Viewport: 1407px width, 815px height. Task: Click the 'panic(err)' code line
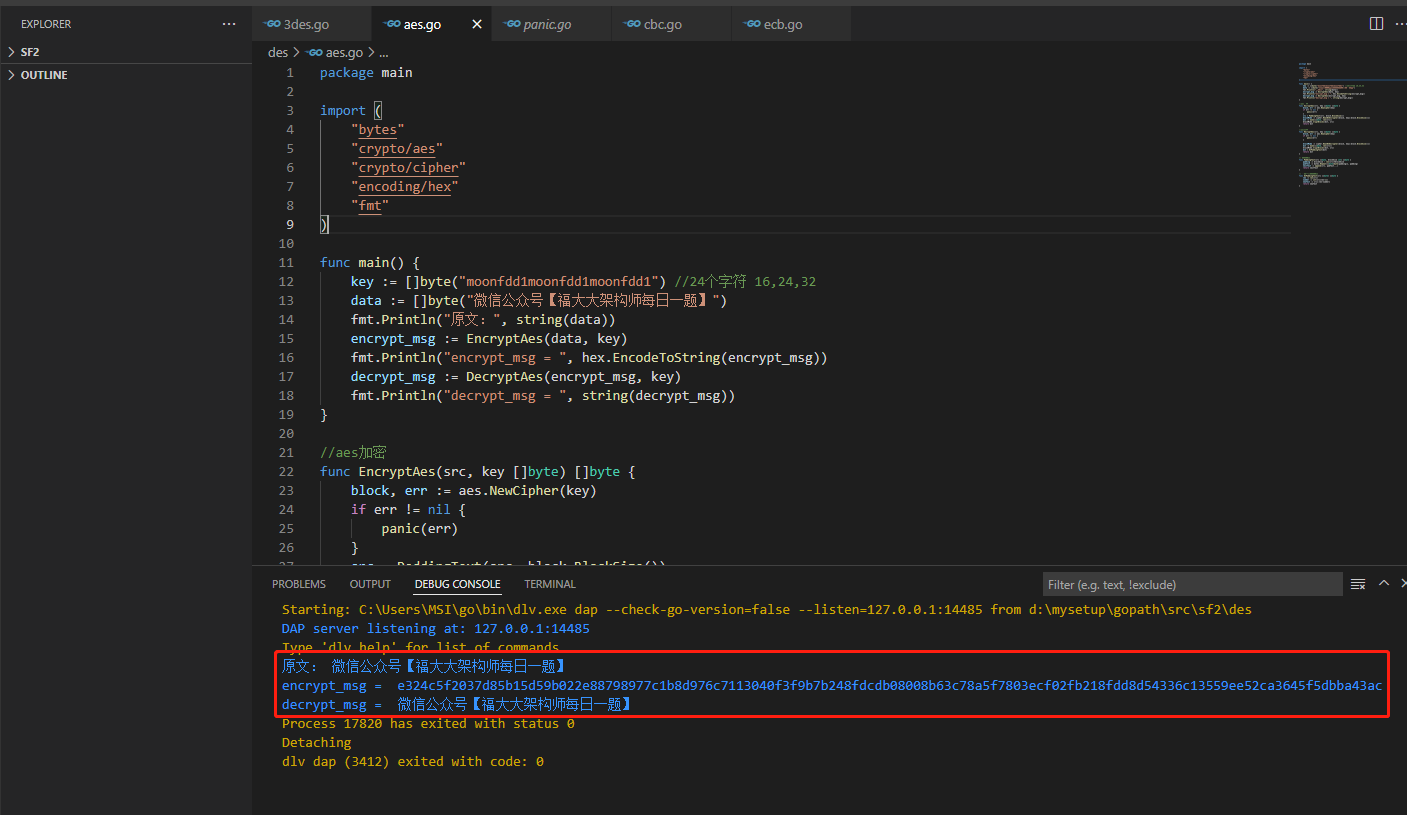point(420,528)
